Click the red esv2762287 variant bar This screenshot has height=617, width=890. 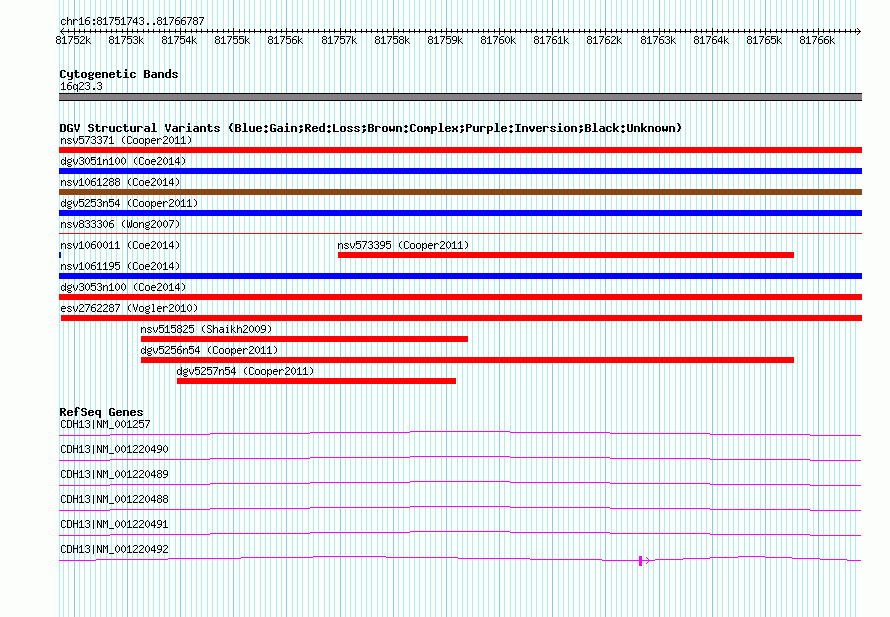461,318
